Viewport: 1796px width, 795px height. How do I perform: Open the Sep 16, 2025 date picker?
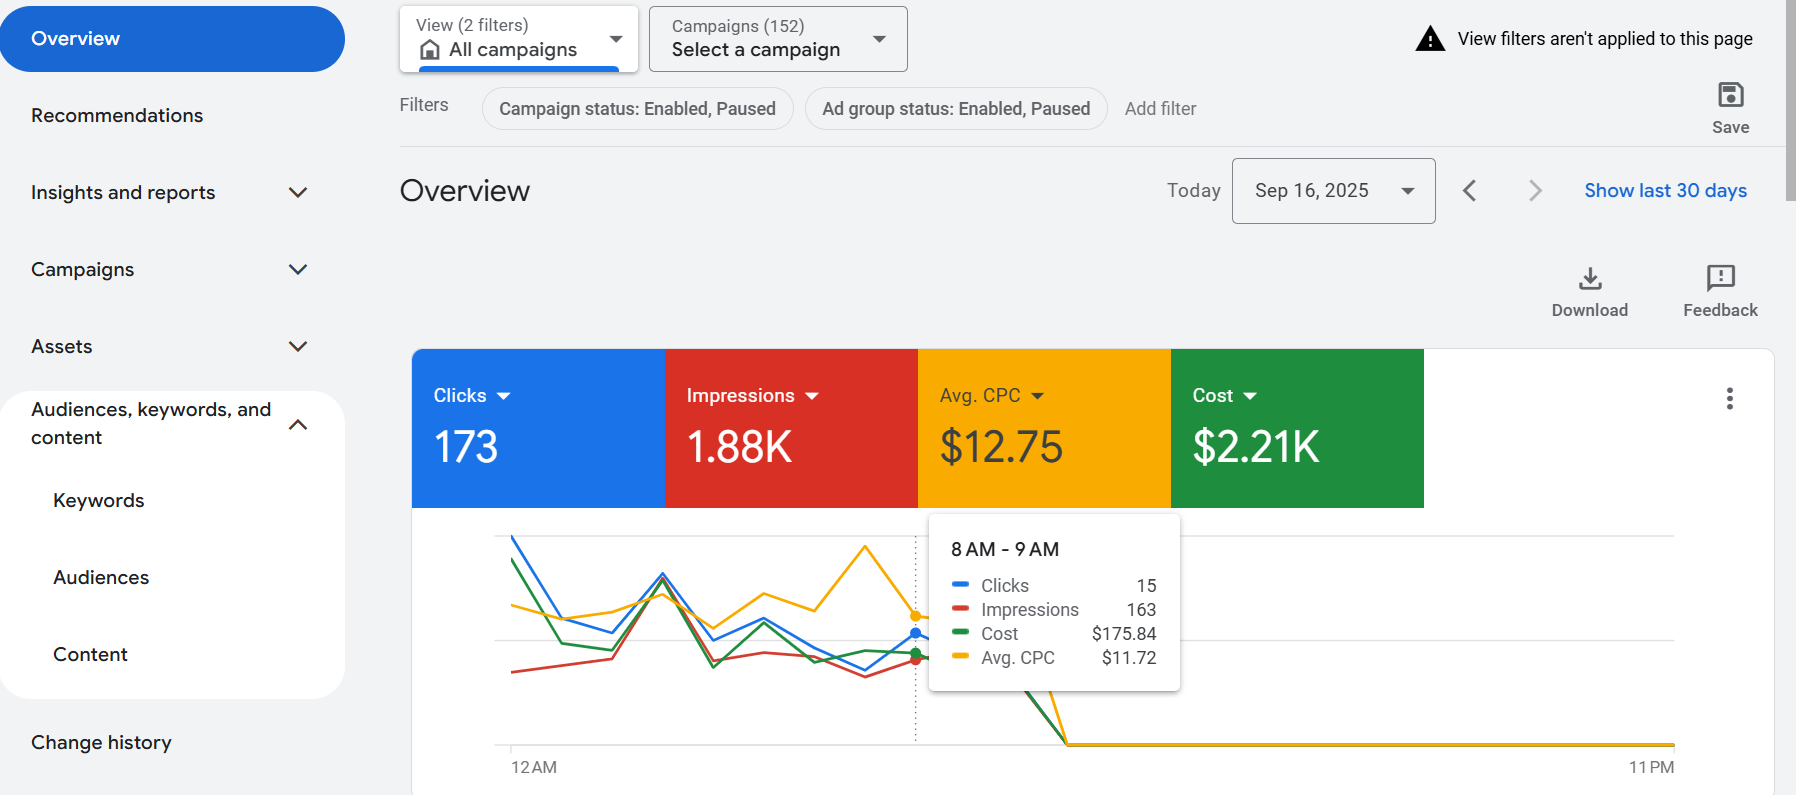pyautogui.click(x=1333, y=191)
